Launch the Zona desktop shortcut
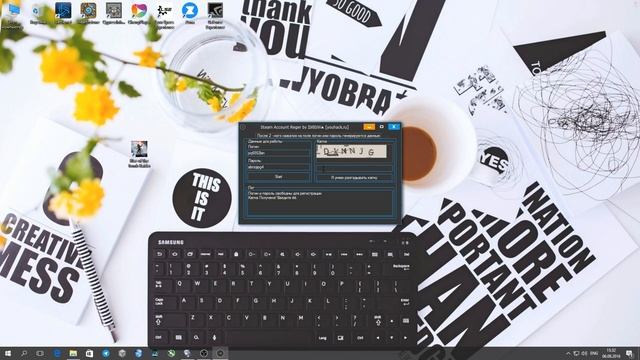 click(190, 14)
